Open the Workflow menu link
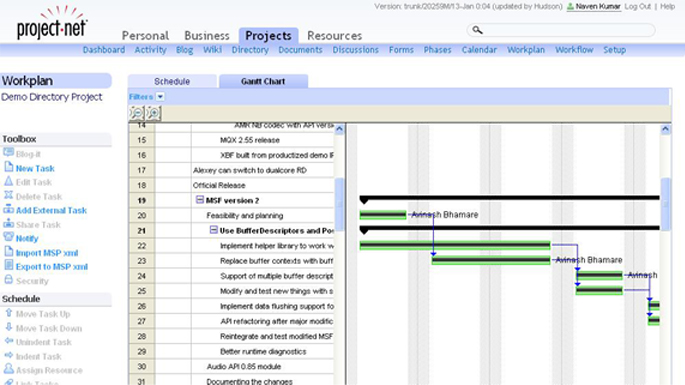The height and width of the screenshot is (385, 685). click(574, 50)
